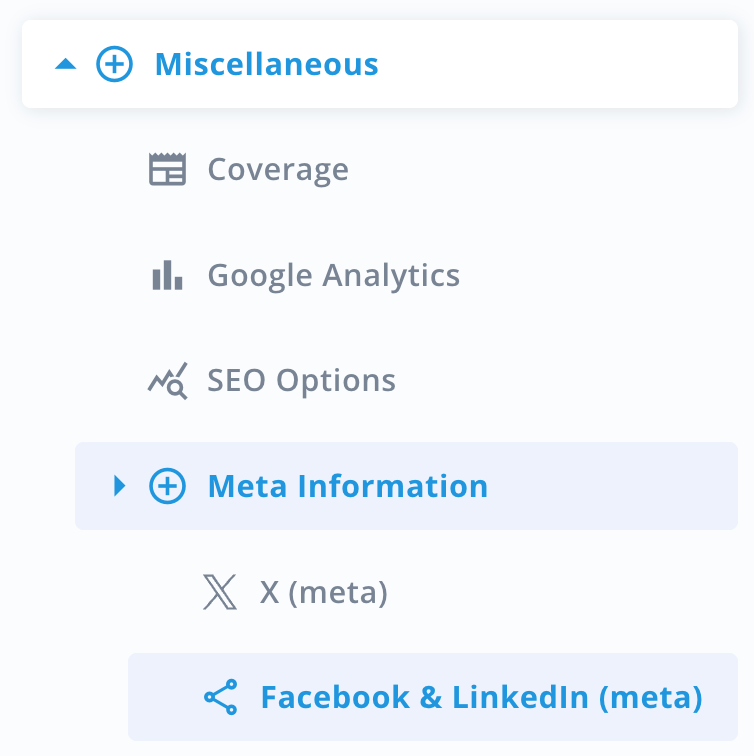The height and width of the screenshot is (756, 754).
Task: Select the Meta Information label
Action: pyautogui.click(x=347, y=487)
